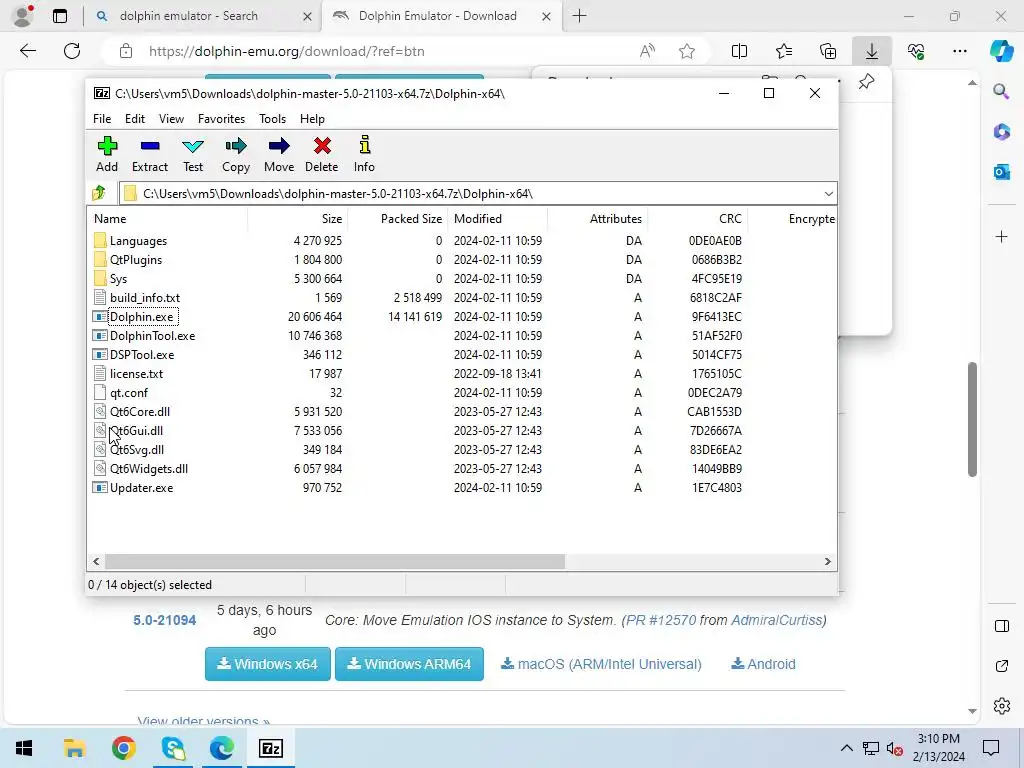The height and width of the screenshot is (768, 1024).
Task: Select Qt6Svg.dll file
Action: click(x=136, y=449)
